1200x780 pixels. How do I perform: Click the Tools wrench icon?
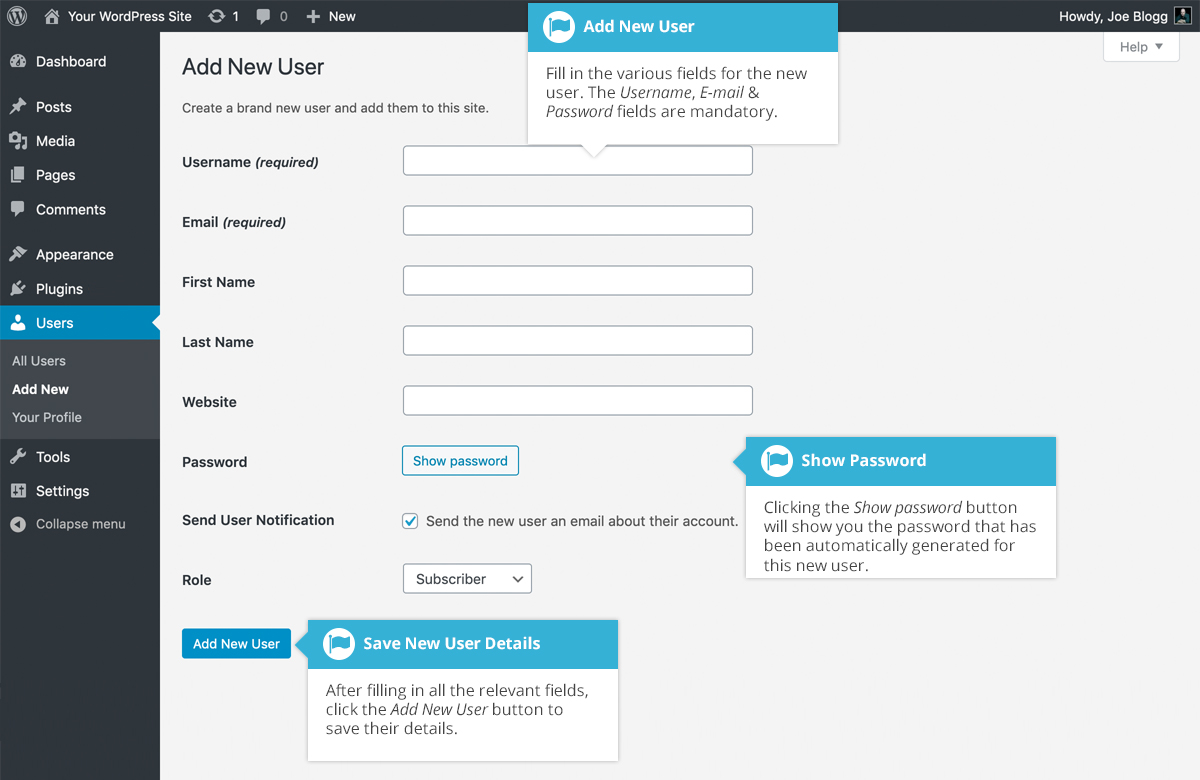18,456
